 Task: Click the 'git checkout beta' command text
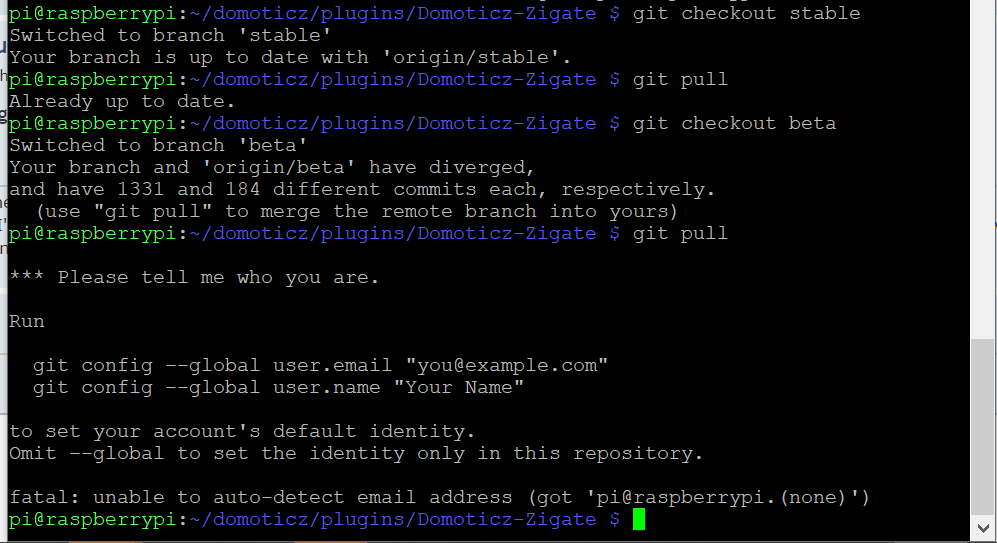click(x=734, y=123)
